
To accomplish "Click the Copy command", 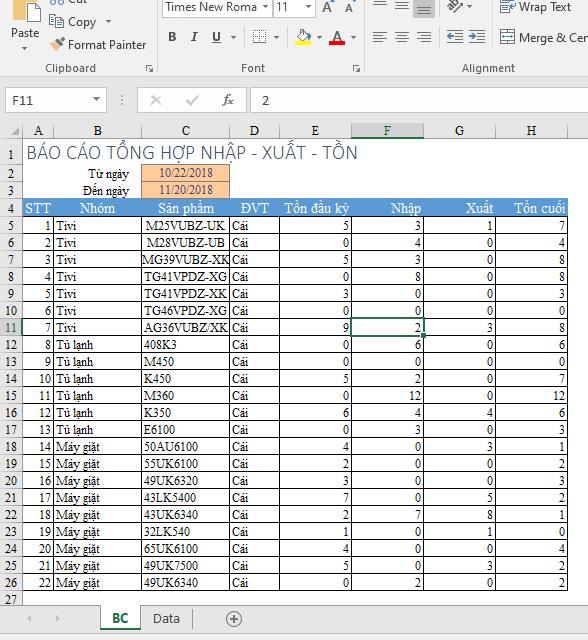I will [74, 22].
